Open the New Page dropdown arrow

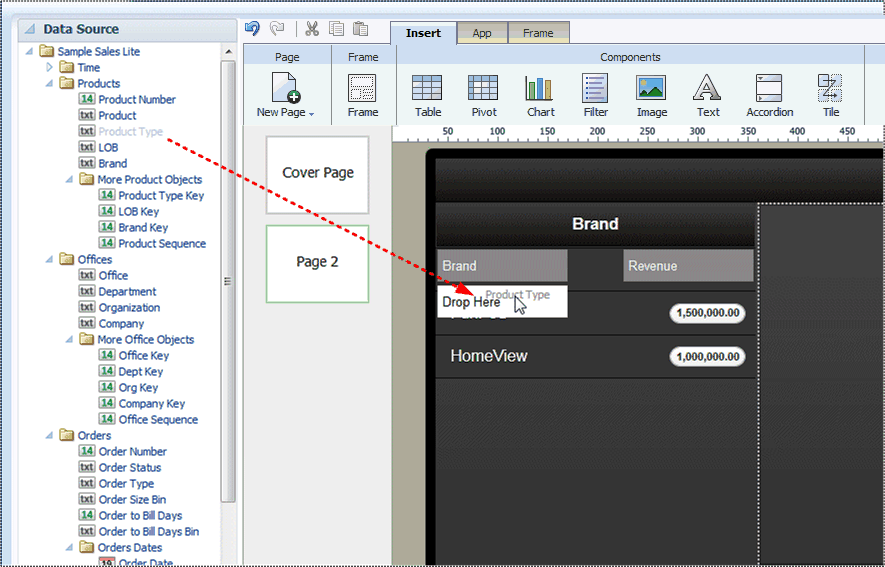click(x=312, y=113)
